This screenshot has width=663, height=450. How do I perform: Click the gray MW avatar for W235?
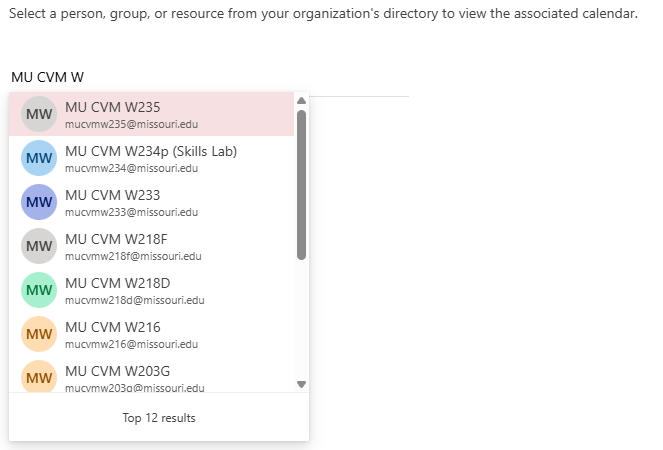coord(39,114)
